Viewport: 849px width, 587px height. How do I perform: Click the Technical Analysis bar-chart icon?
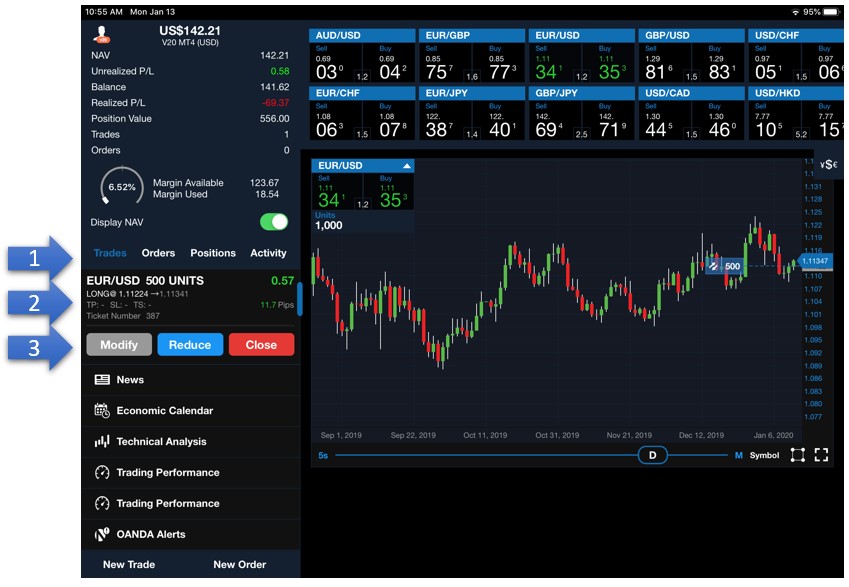coord(102,441)
